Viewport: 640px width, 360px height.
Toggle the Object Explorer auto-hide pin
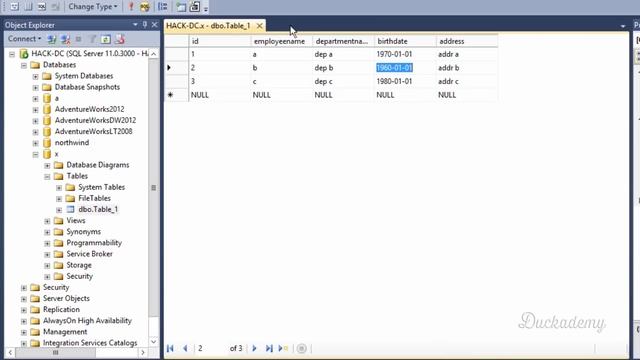point(144,25)
